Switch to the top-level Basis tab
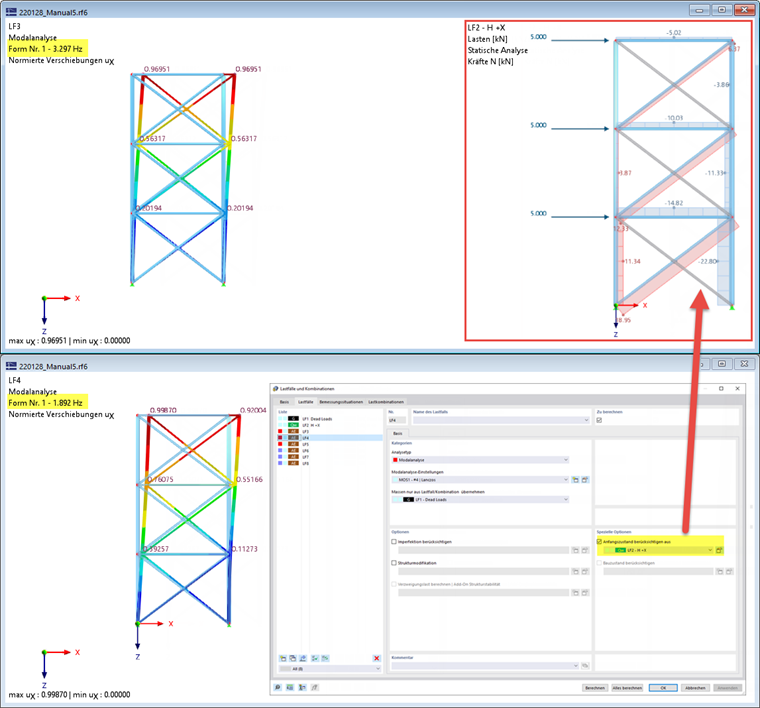This screenshot has height=708, width=760. pos(285,402)
